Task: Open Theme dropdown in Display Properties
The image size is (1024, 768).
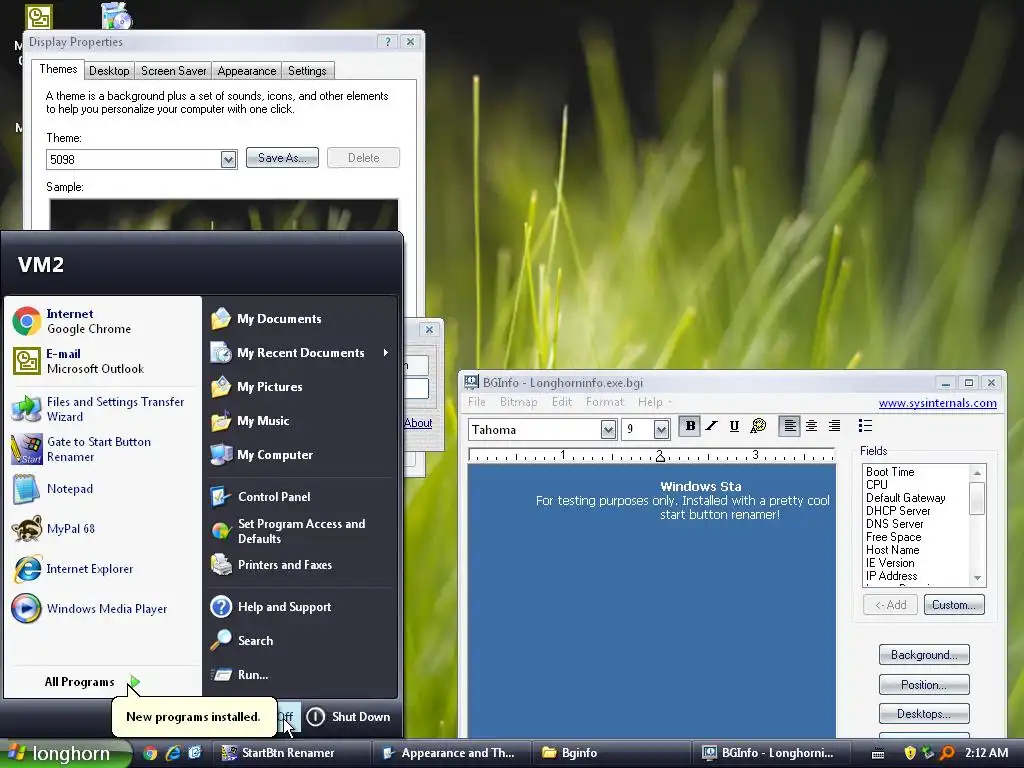Action: click(x=228, y=159)
